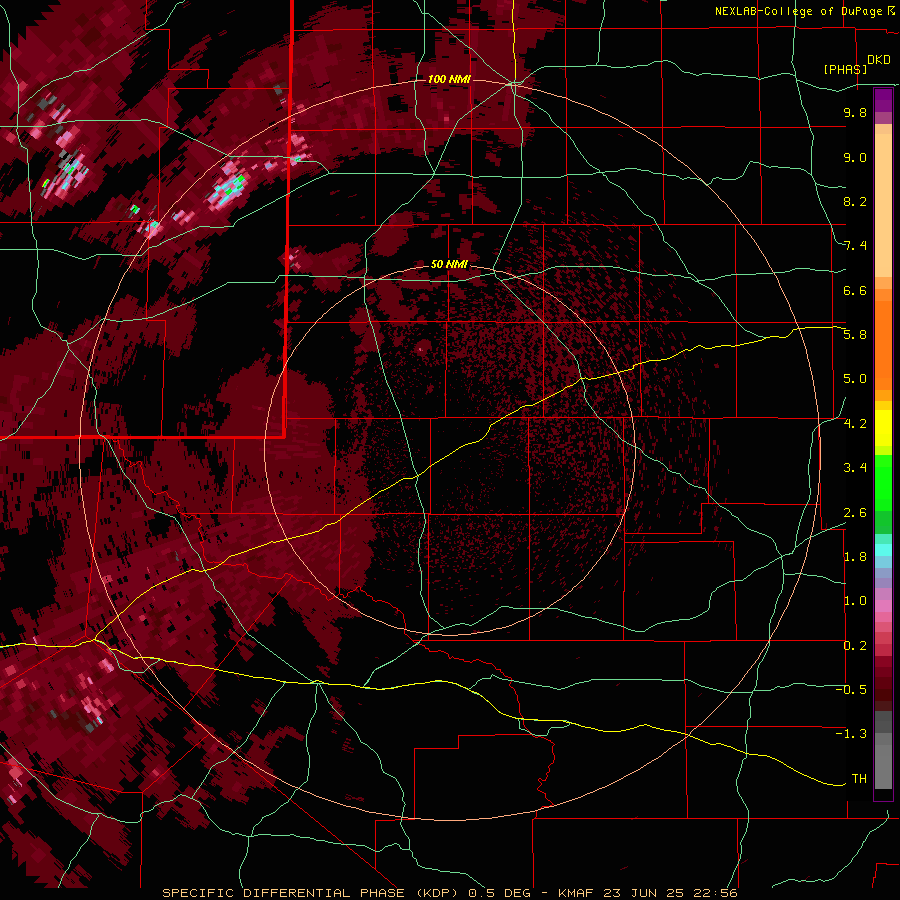The image size is (900, 900).
Task: Click the Specific Differential Phase caption at the bottom
Action: [449, 893]
